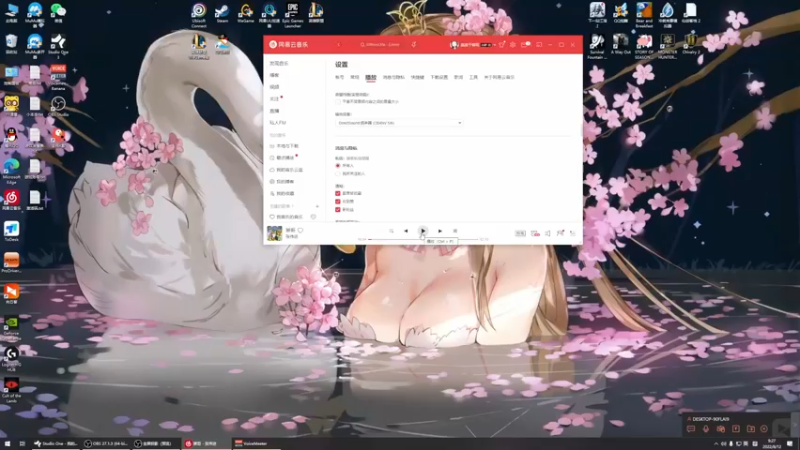Open 私人FM in the sidebar
Image resolution: width=800 pixels, height=450 pixels.
click(x=278, y=123)
